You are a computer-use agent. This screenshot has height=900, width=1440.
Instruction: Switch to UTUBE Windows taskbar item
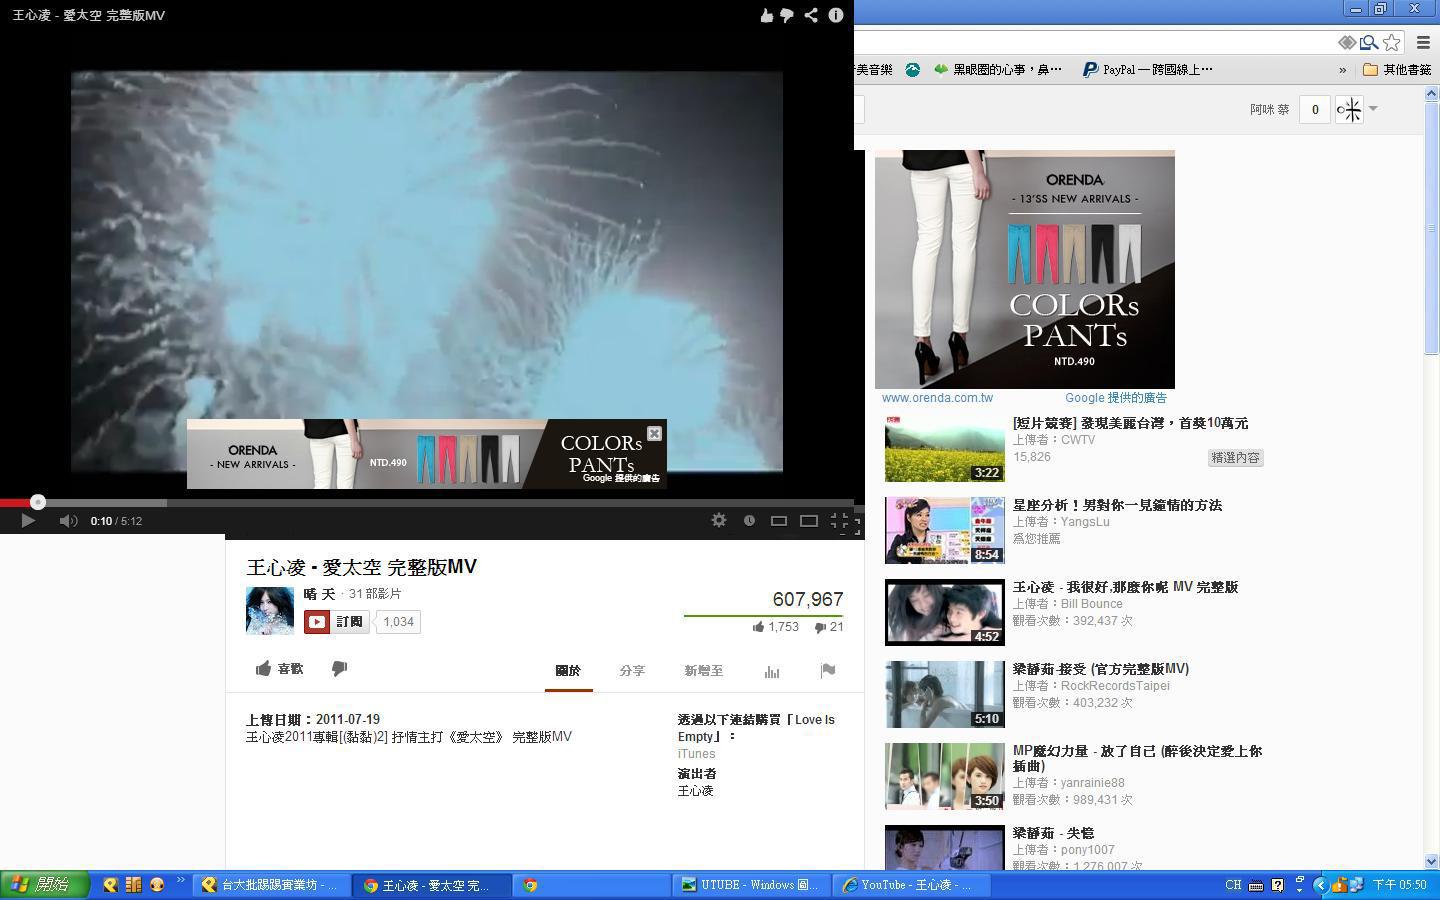coord(750,885)
